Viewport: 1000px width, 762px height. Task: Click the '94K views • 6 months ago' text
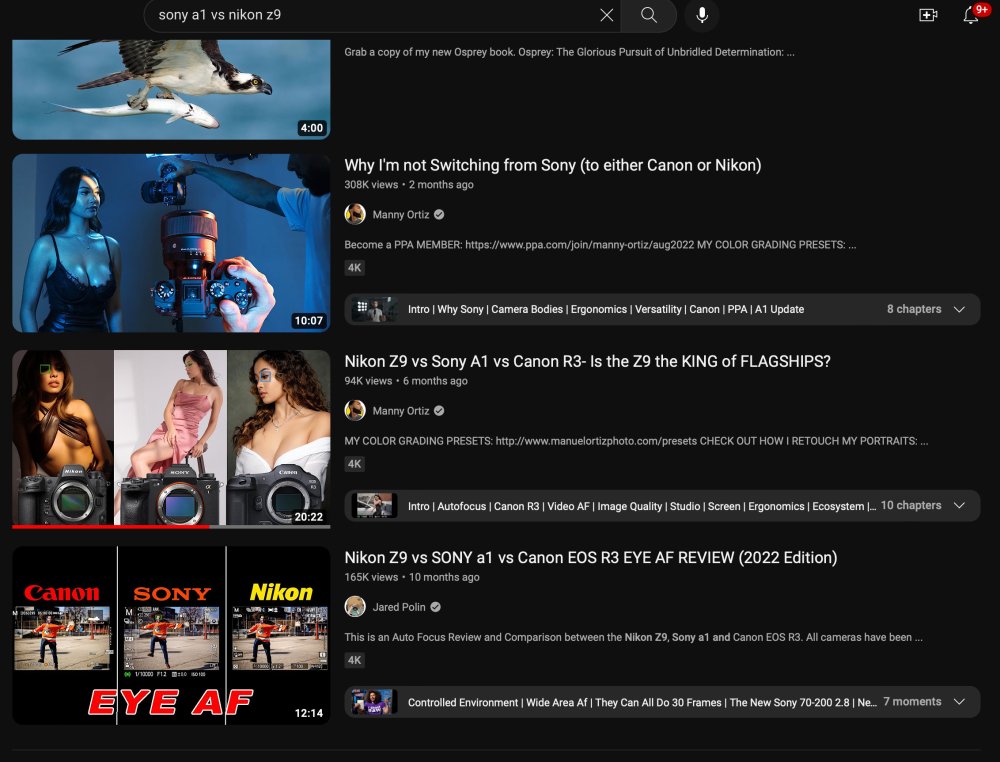coord(406,381)
